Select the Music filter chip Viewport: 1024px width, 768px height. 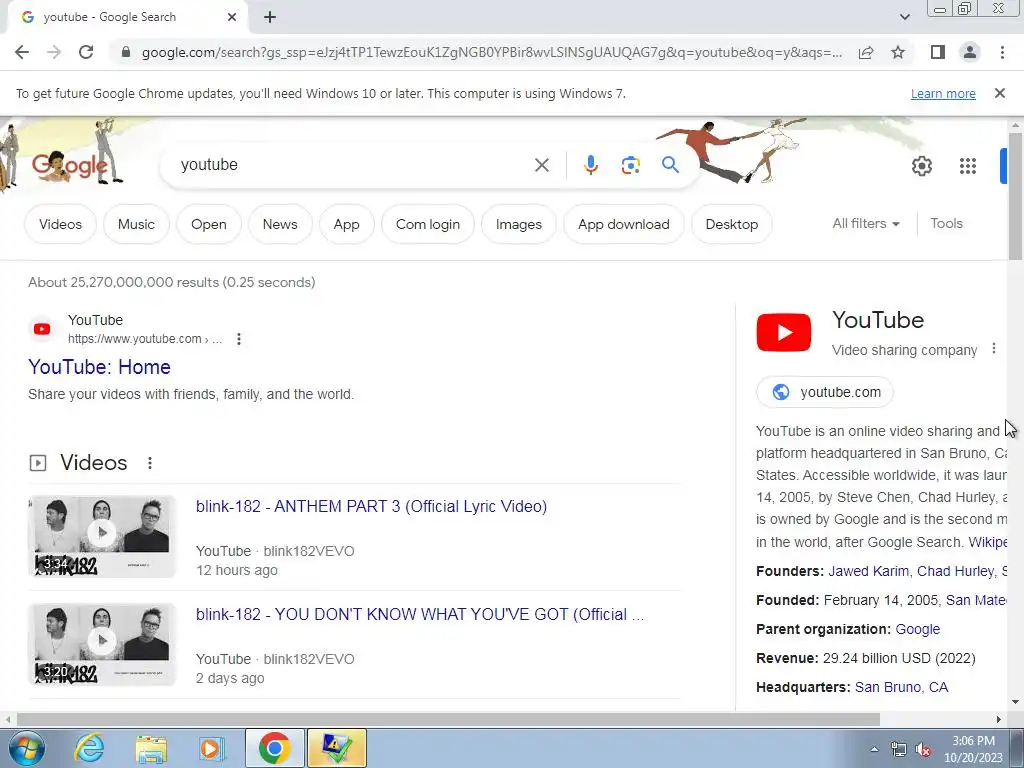coord(136,224)
